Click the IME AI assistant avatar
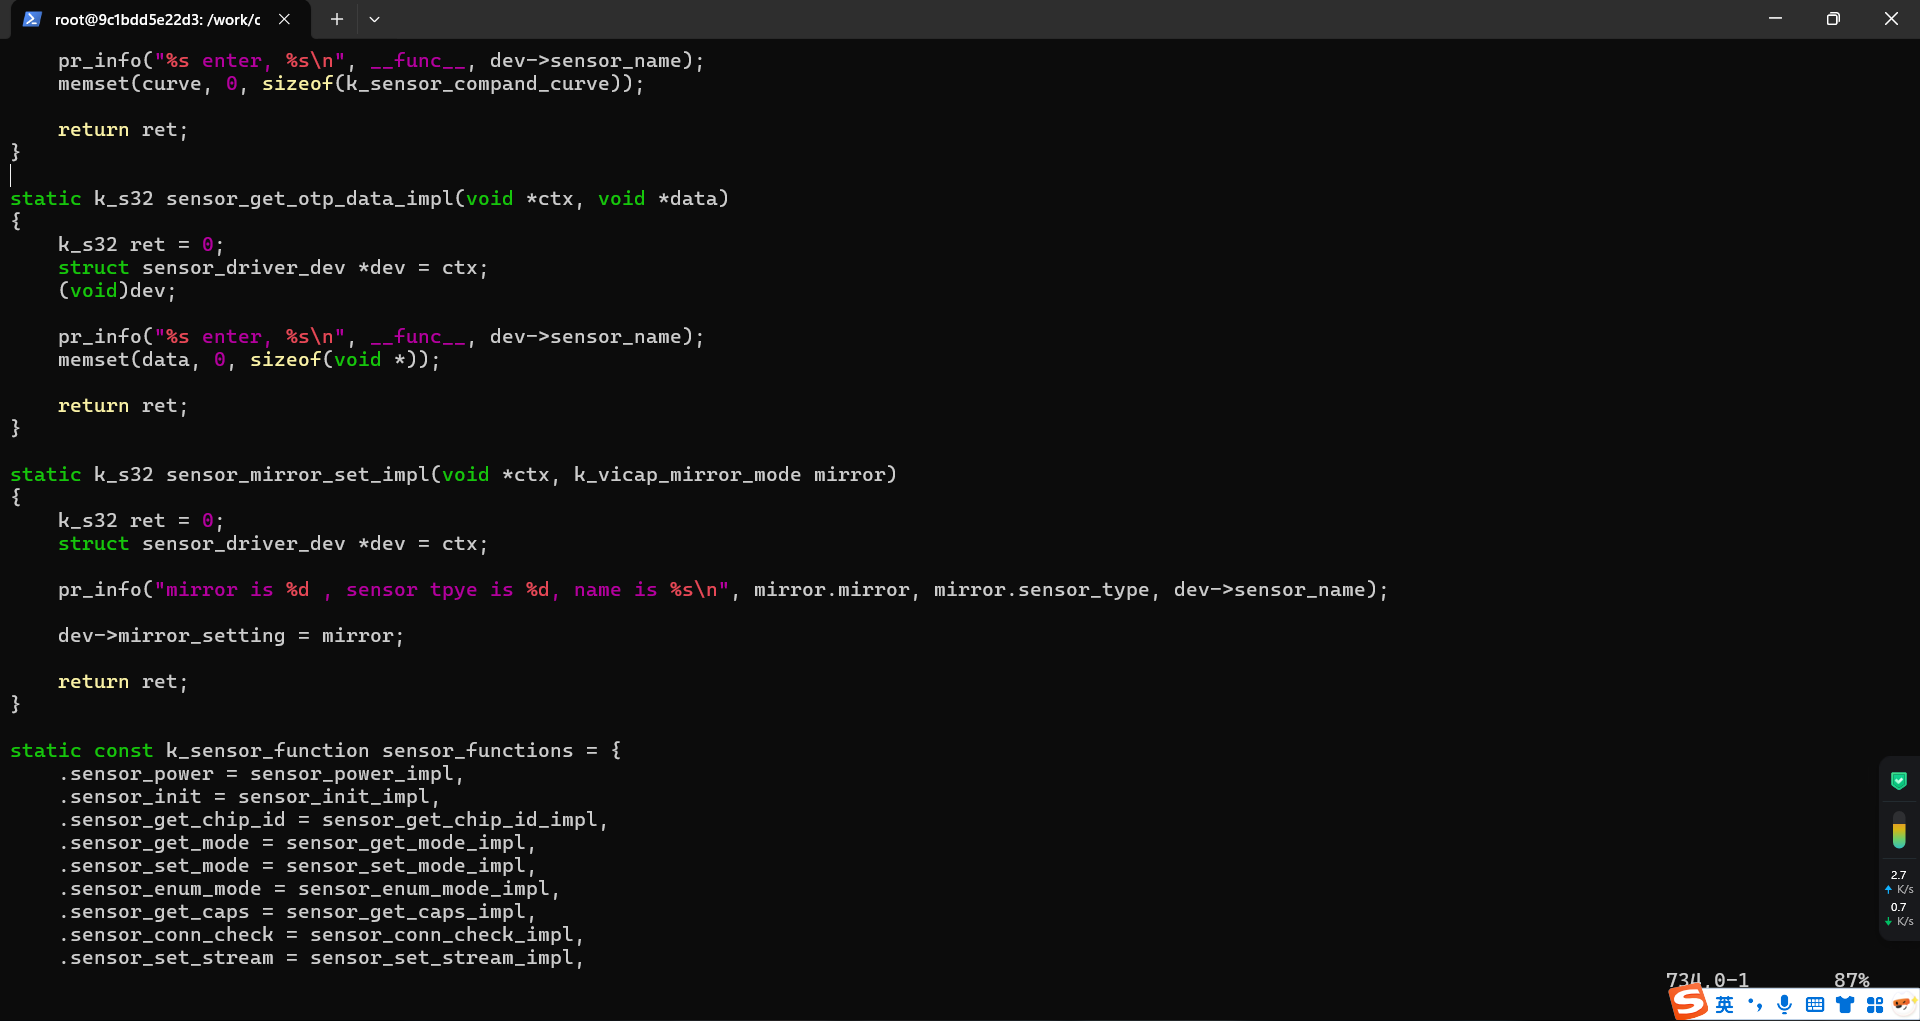This screenshot has width=1920, height=1021. tap(1903, 1004)
